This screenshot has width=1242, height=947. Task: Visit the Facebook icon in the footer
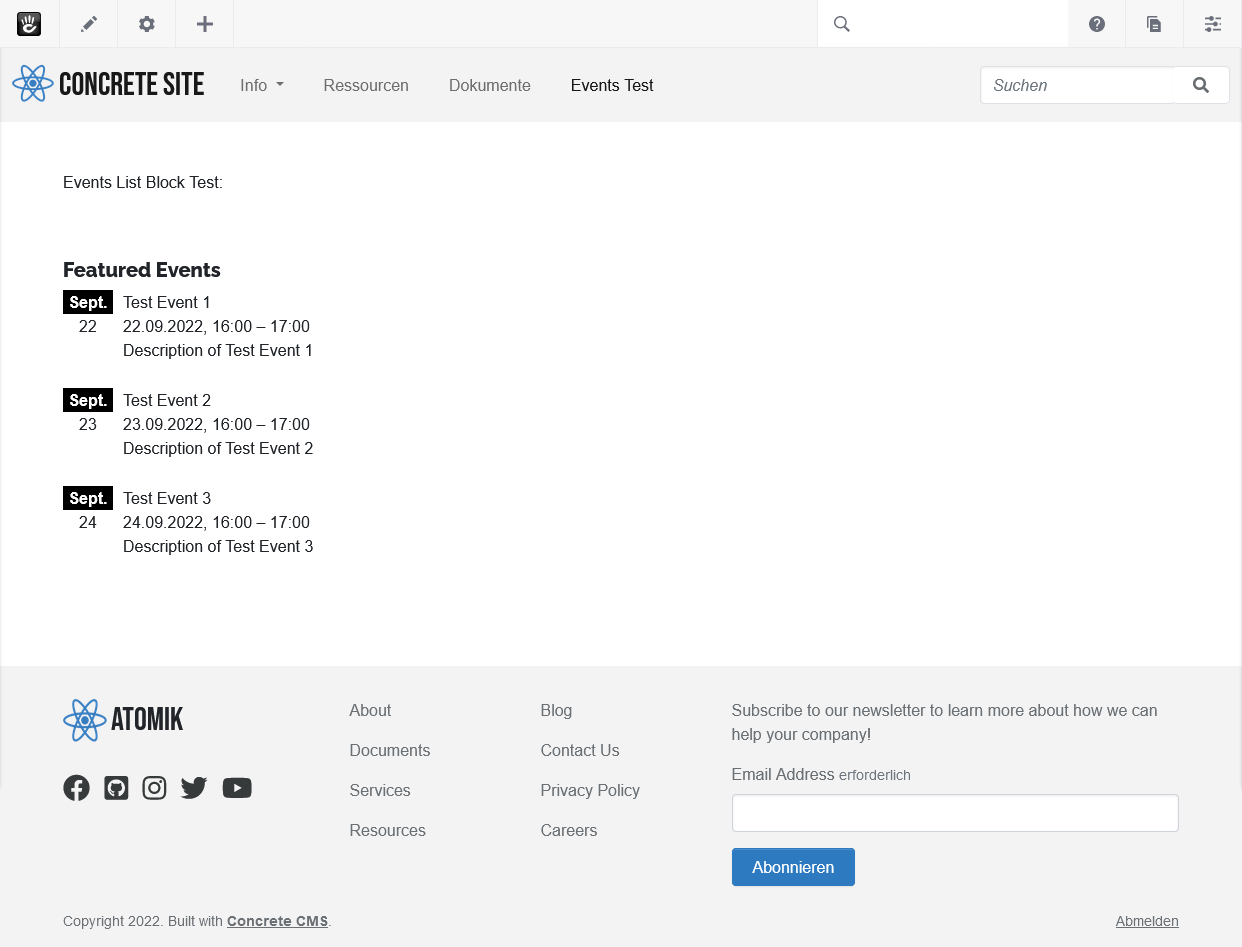tap(76, 788)
